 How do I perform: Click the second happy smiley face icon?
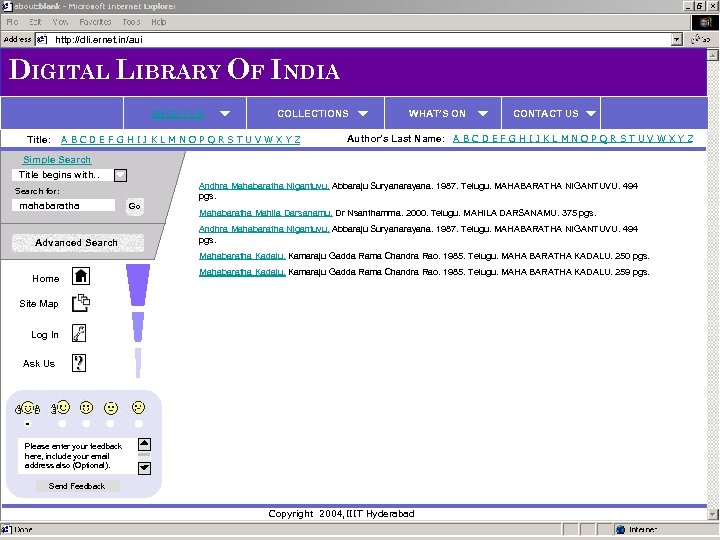coord(61,407)
